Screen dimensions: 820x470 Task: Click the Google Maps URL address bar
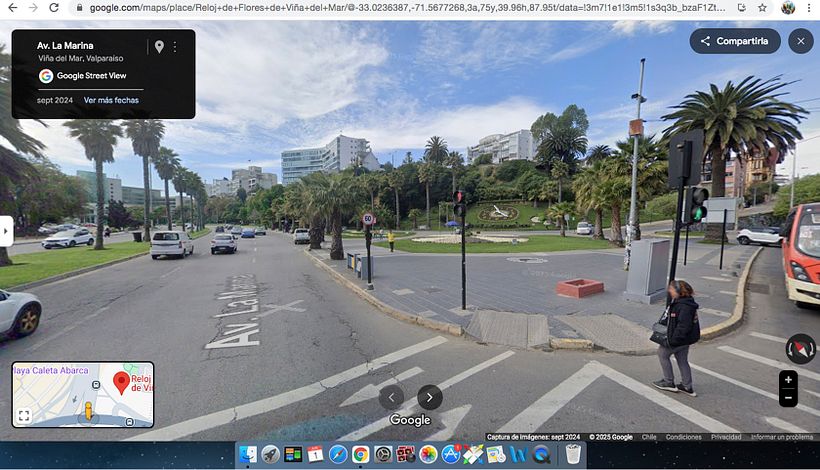tap(407, 8)
